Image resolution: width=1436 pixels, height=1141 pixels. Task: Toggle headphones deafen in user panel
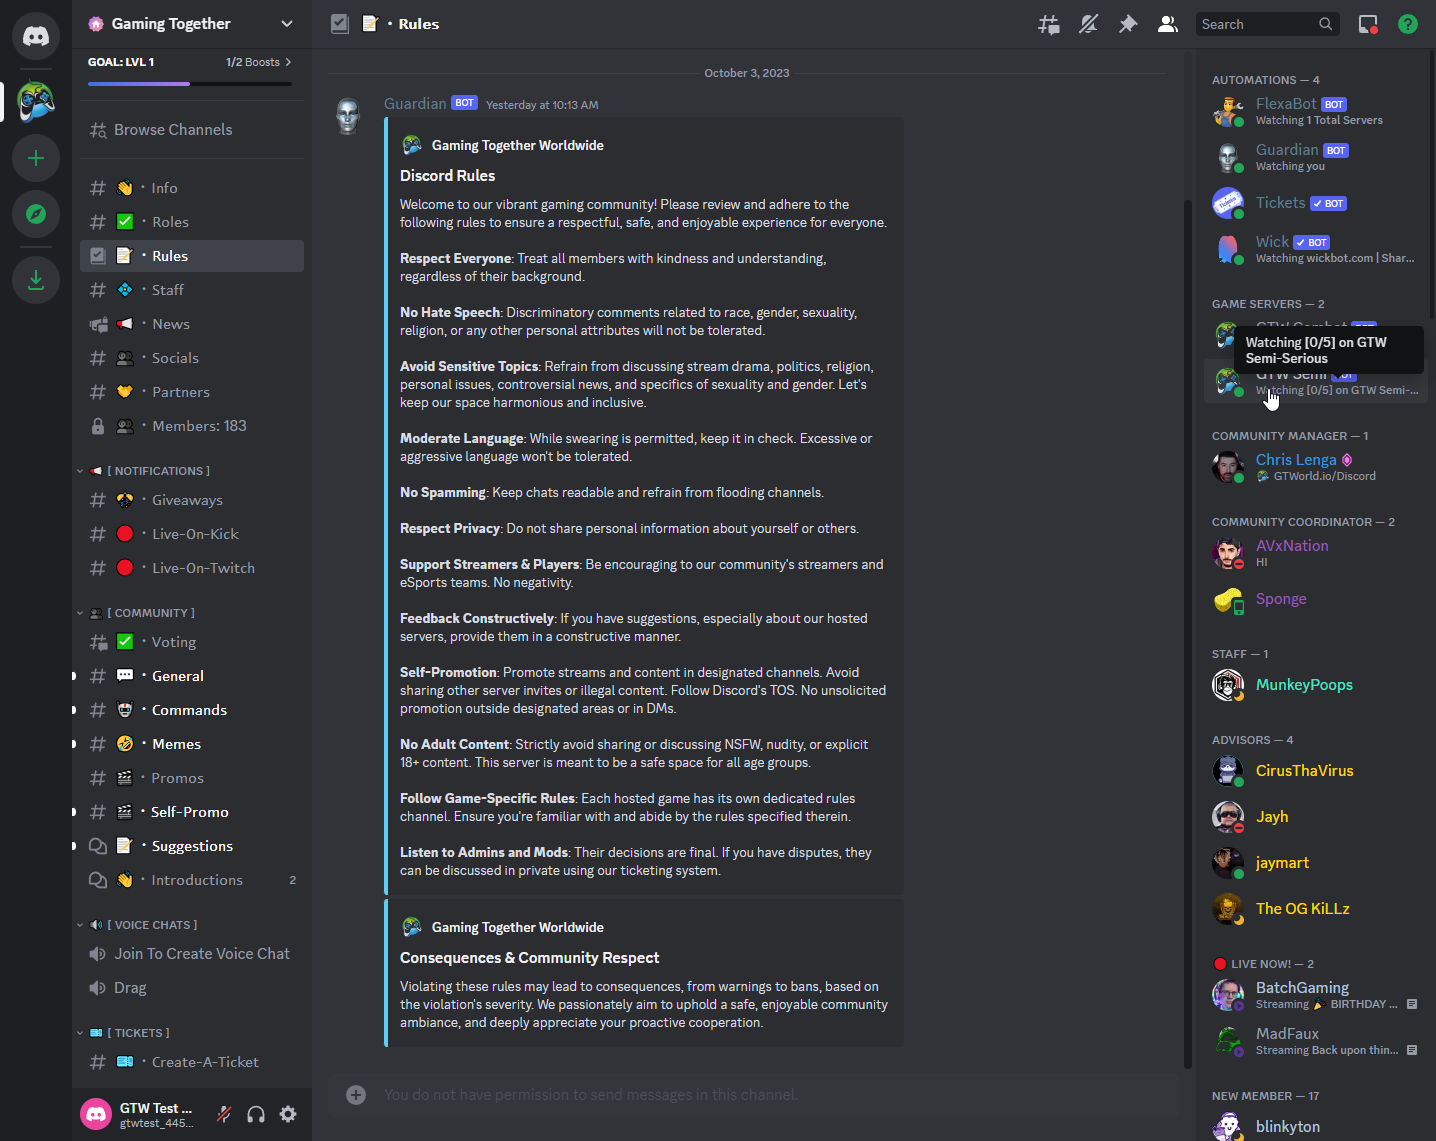pos(256,1114)
